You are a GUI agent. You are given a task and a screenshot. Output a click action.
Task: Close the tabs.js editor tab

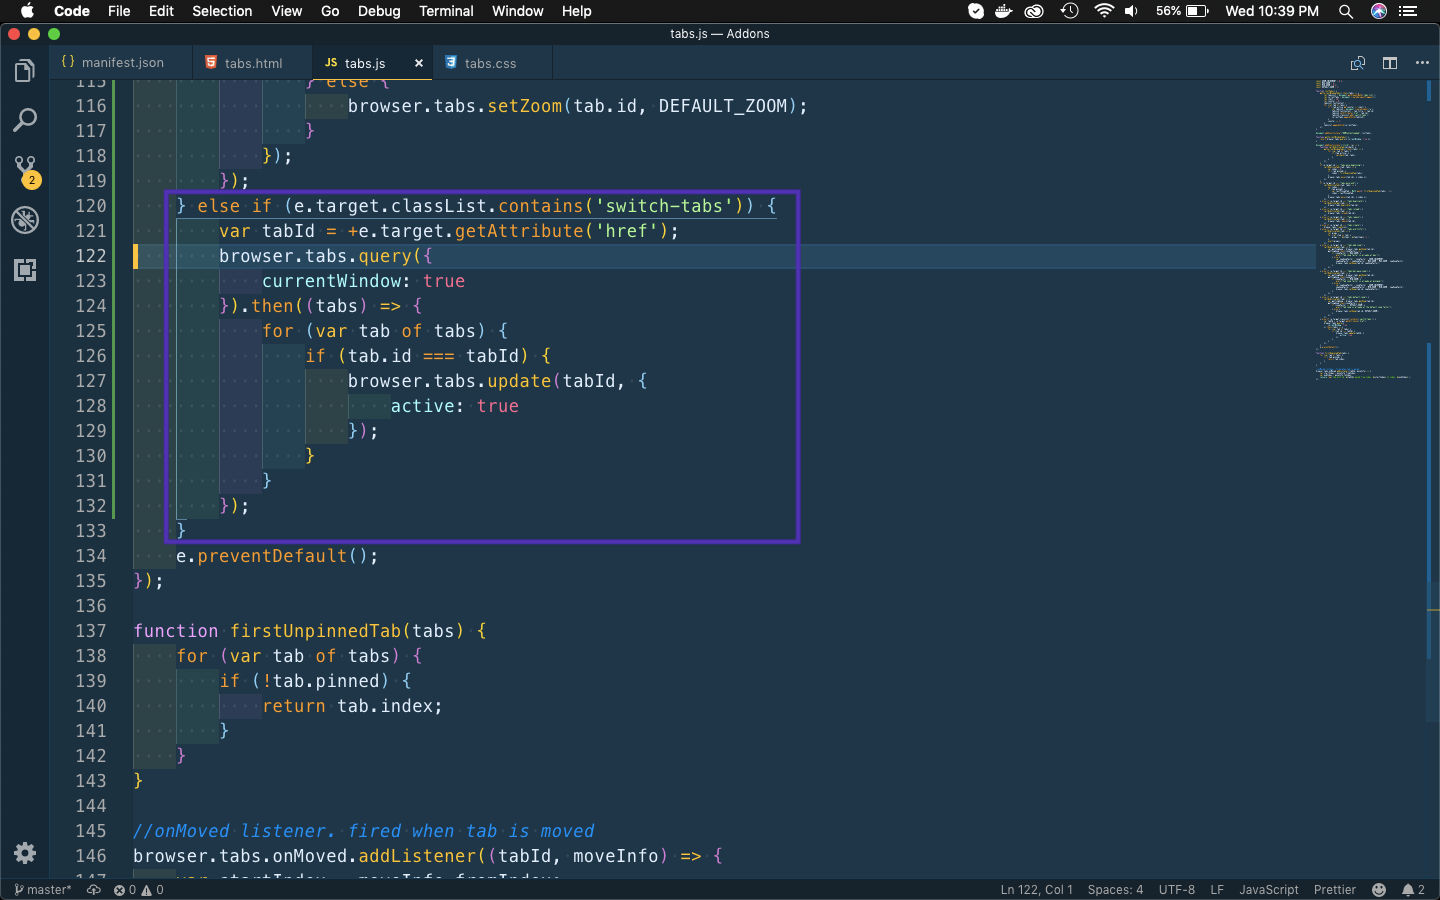tap(419, 63)
